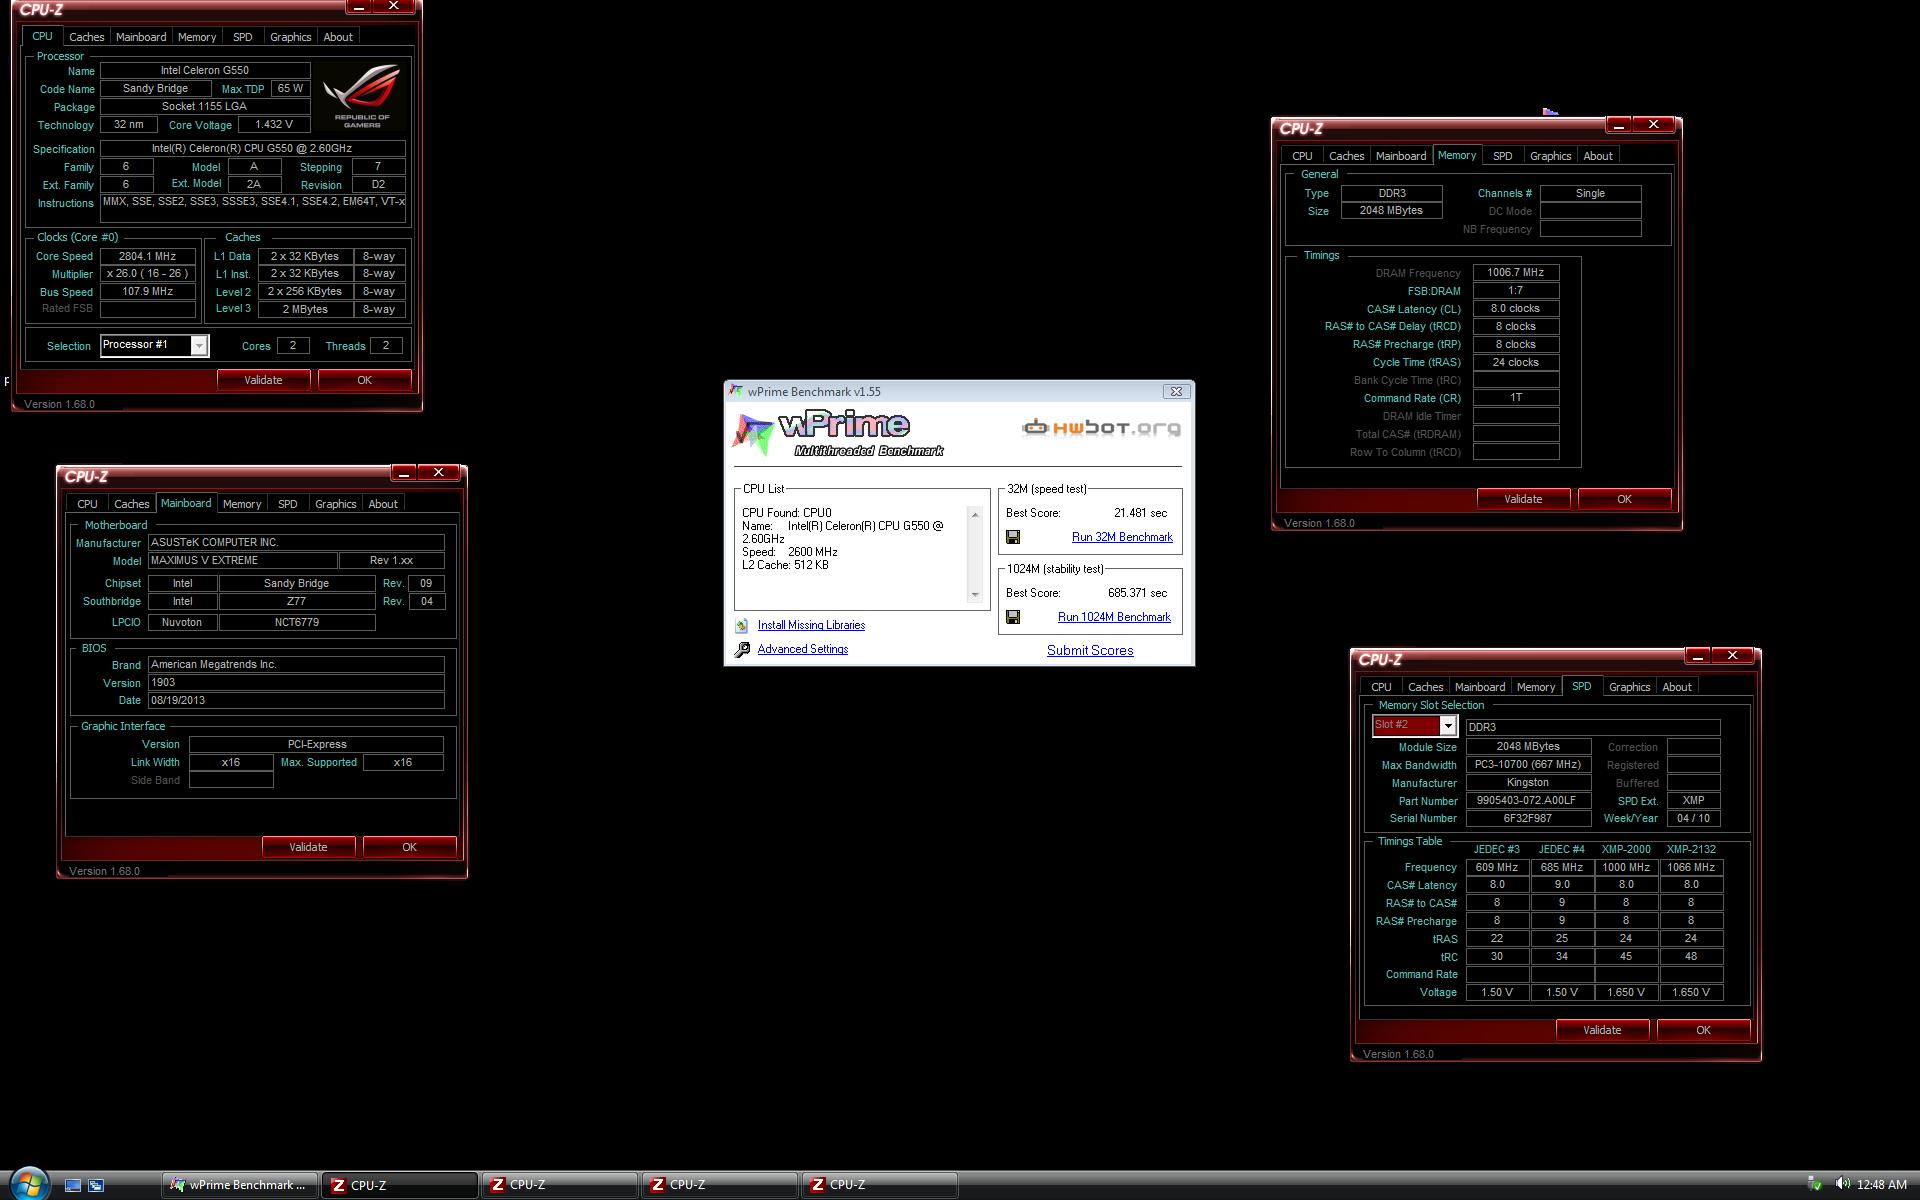This screenshot has height=1200, width=1920.
Task: Click the Install Missing Libraries icon
Action: pos(742,625)
